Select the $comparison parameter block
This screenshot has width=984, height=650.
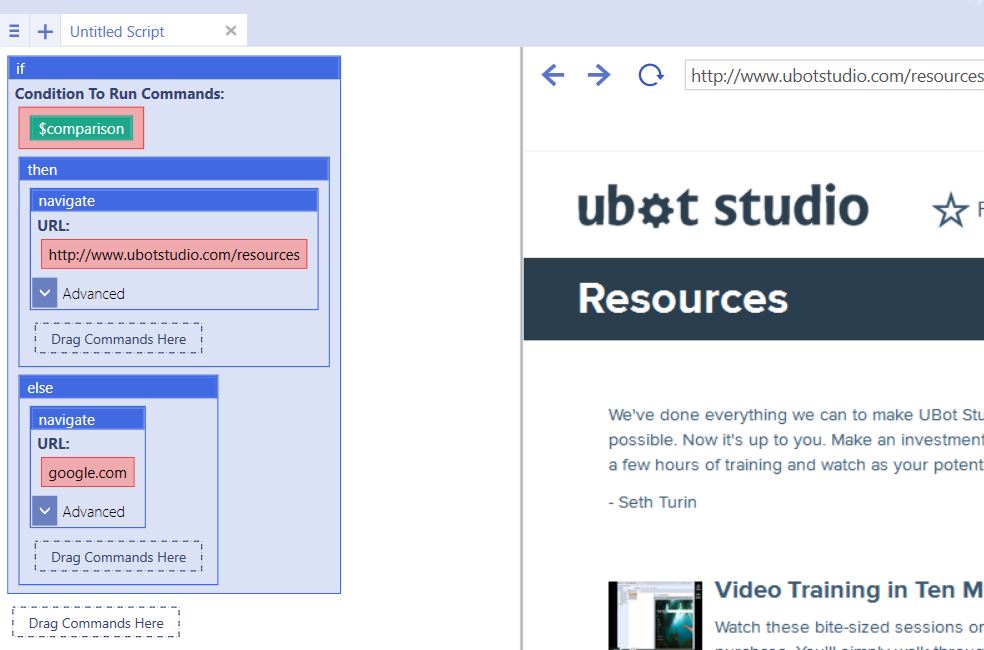pos(81,128)
